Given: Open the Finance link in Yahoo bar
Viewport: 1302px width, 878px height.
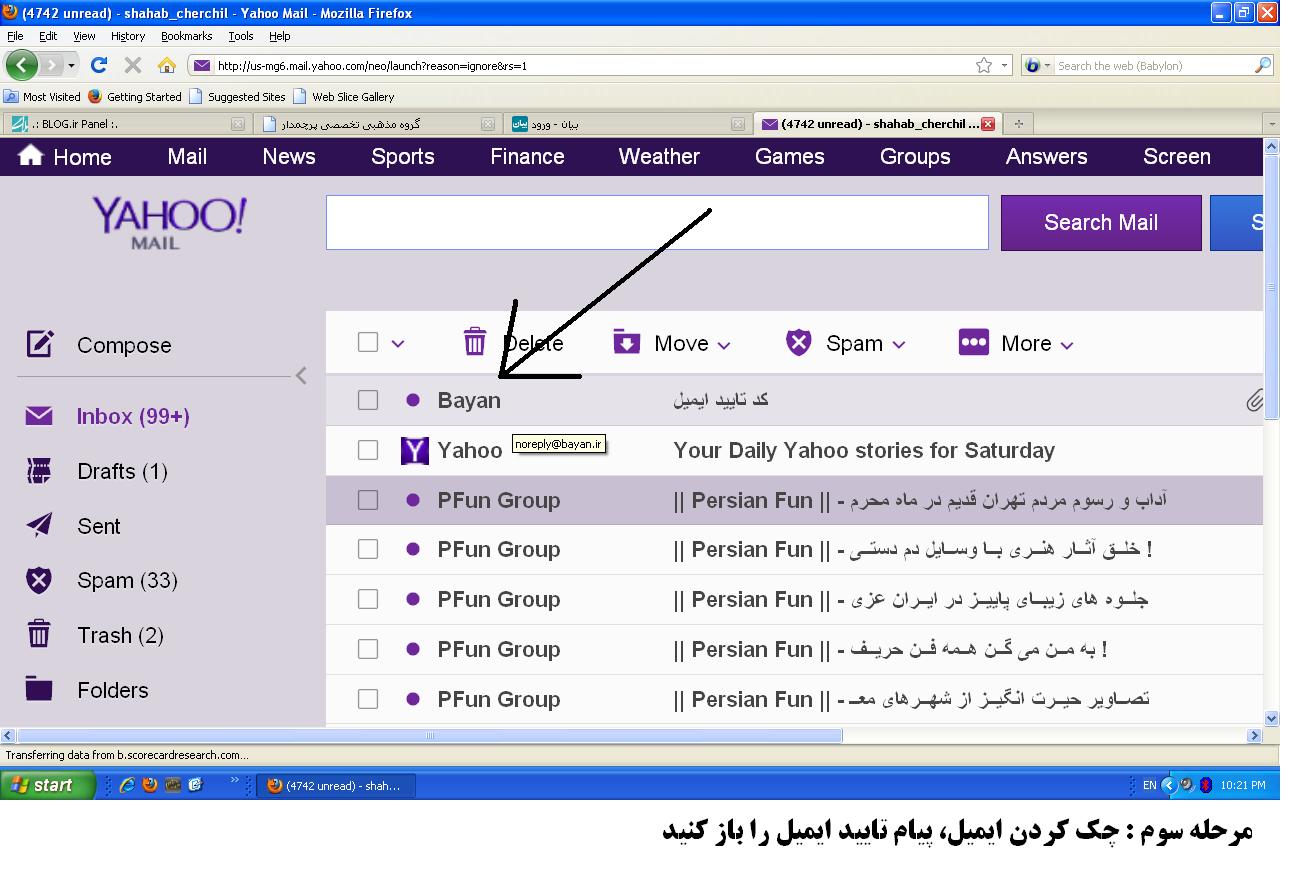Looking at the screenshot, I should point(527,156).
